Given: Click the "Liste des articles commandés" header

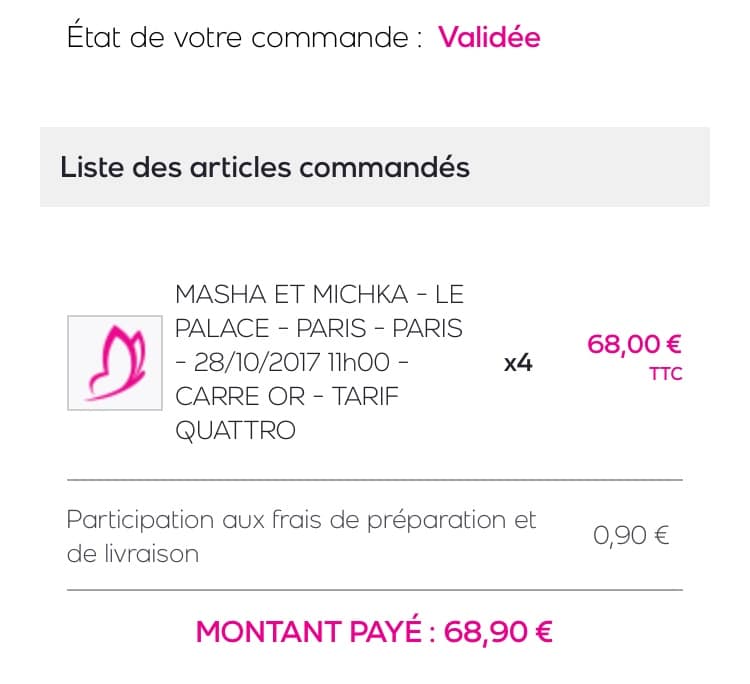Looking at the screenshot, I should pos(265,166).
